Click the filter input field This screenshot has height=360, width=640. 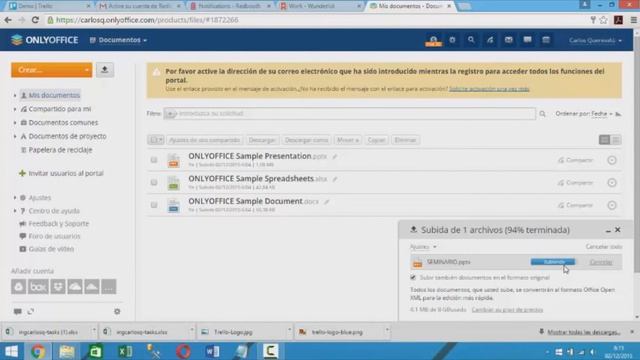(x=349, y=113)
